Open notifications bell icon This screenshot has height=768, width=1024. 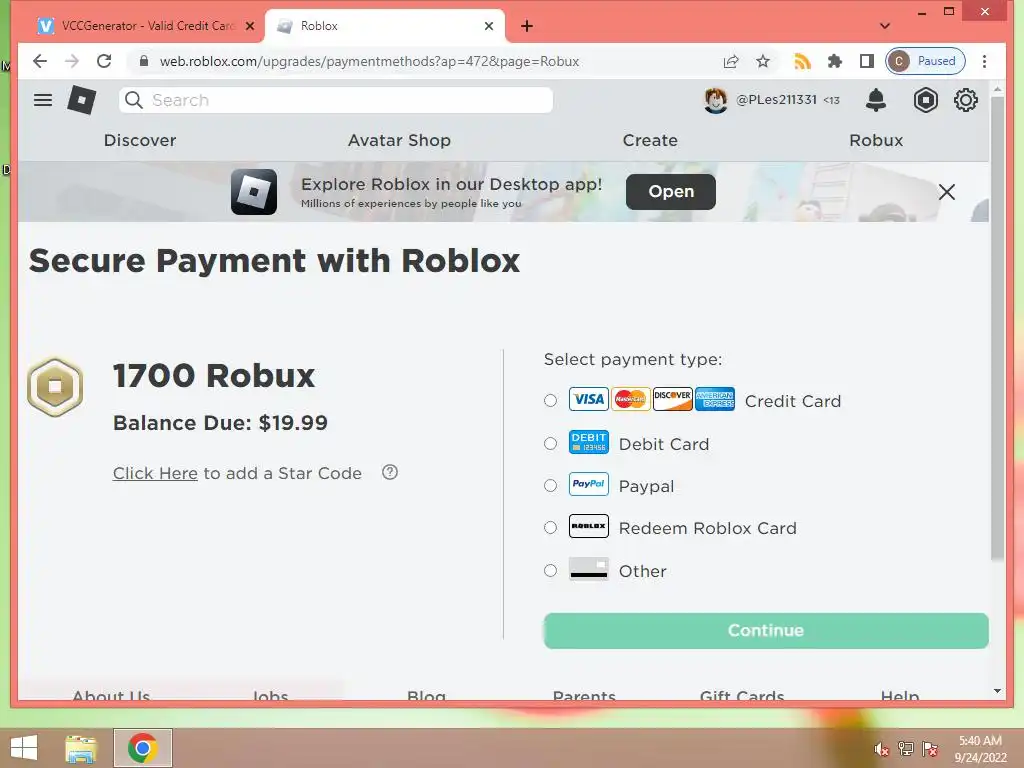click(x=876, y=100)
